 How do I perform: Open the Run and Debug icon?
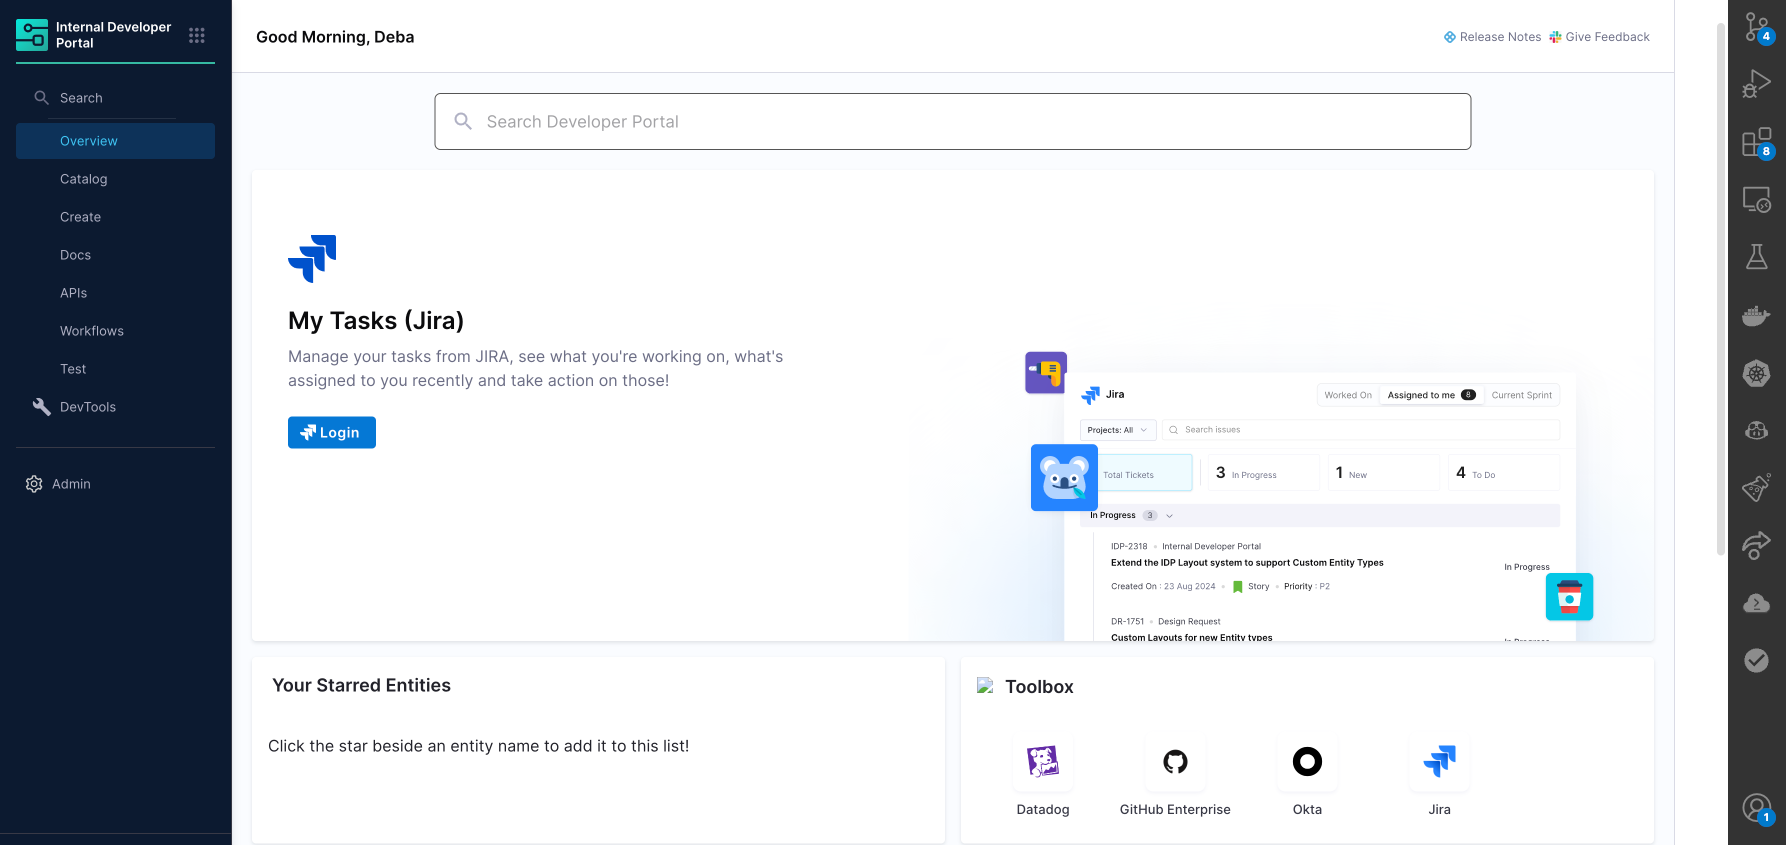coord(1756,84)
